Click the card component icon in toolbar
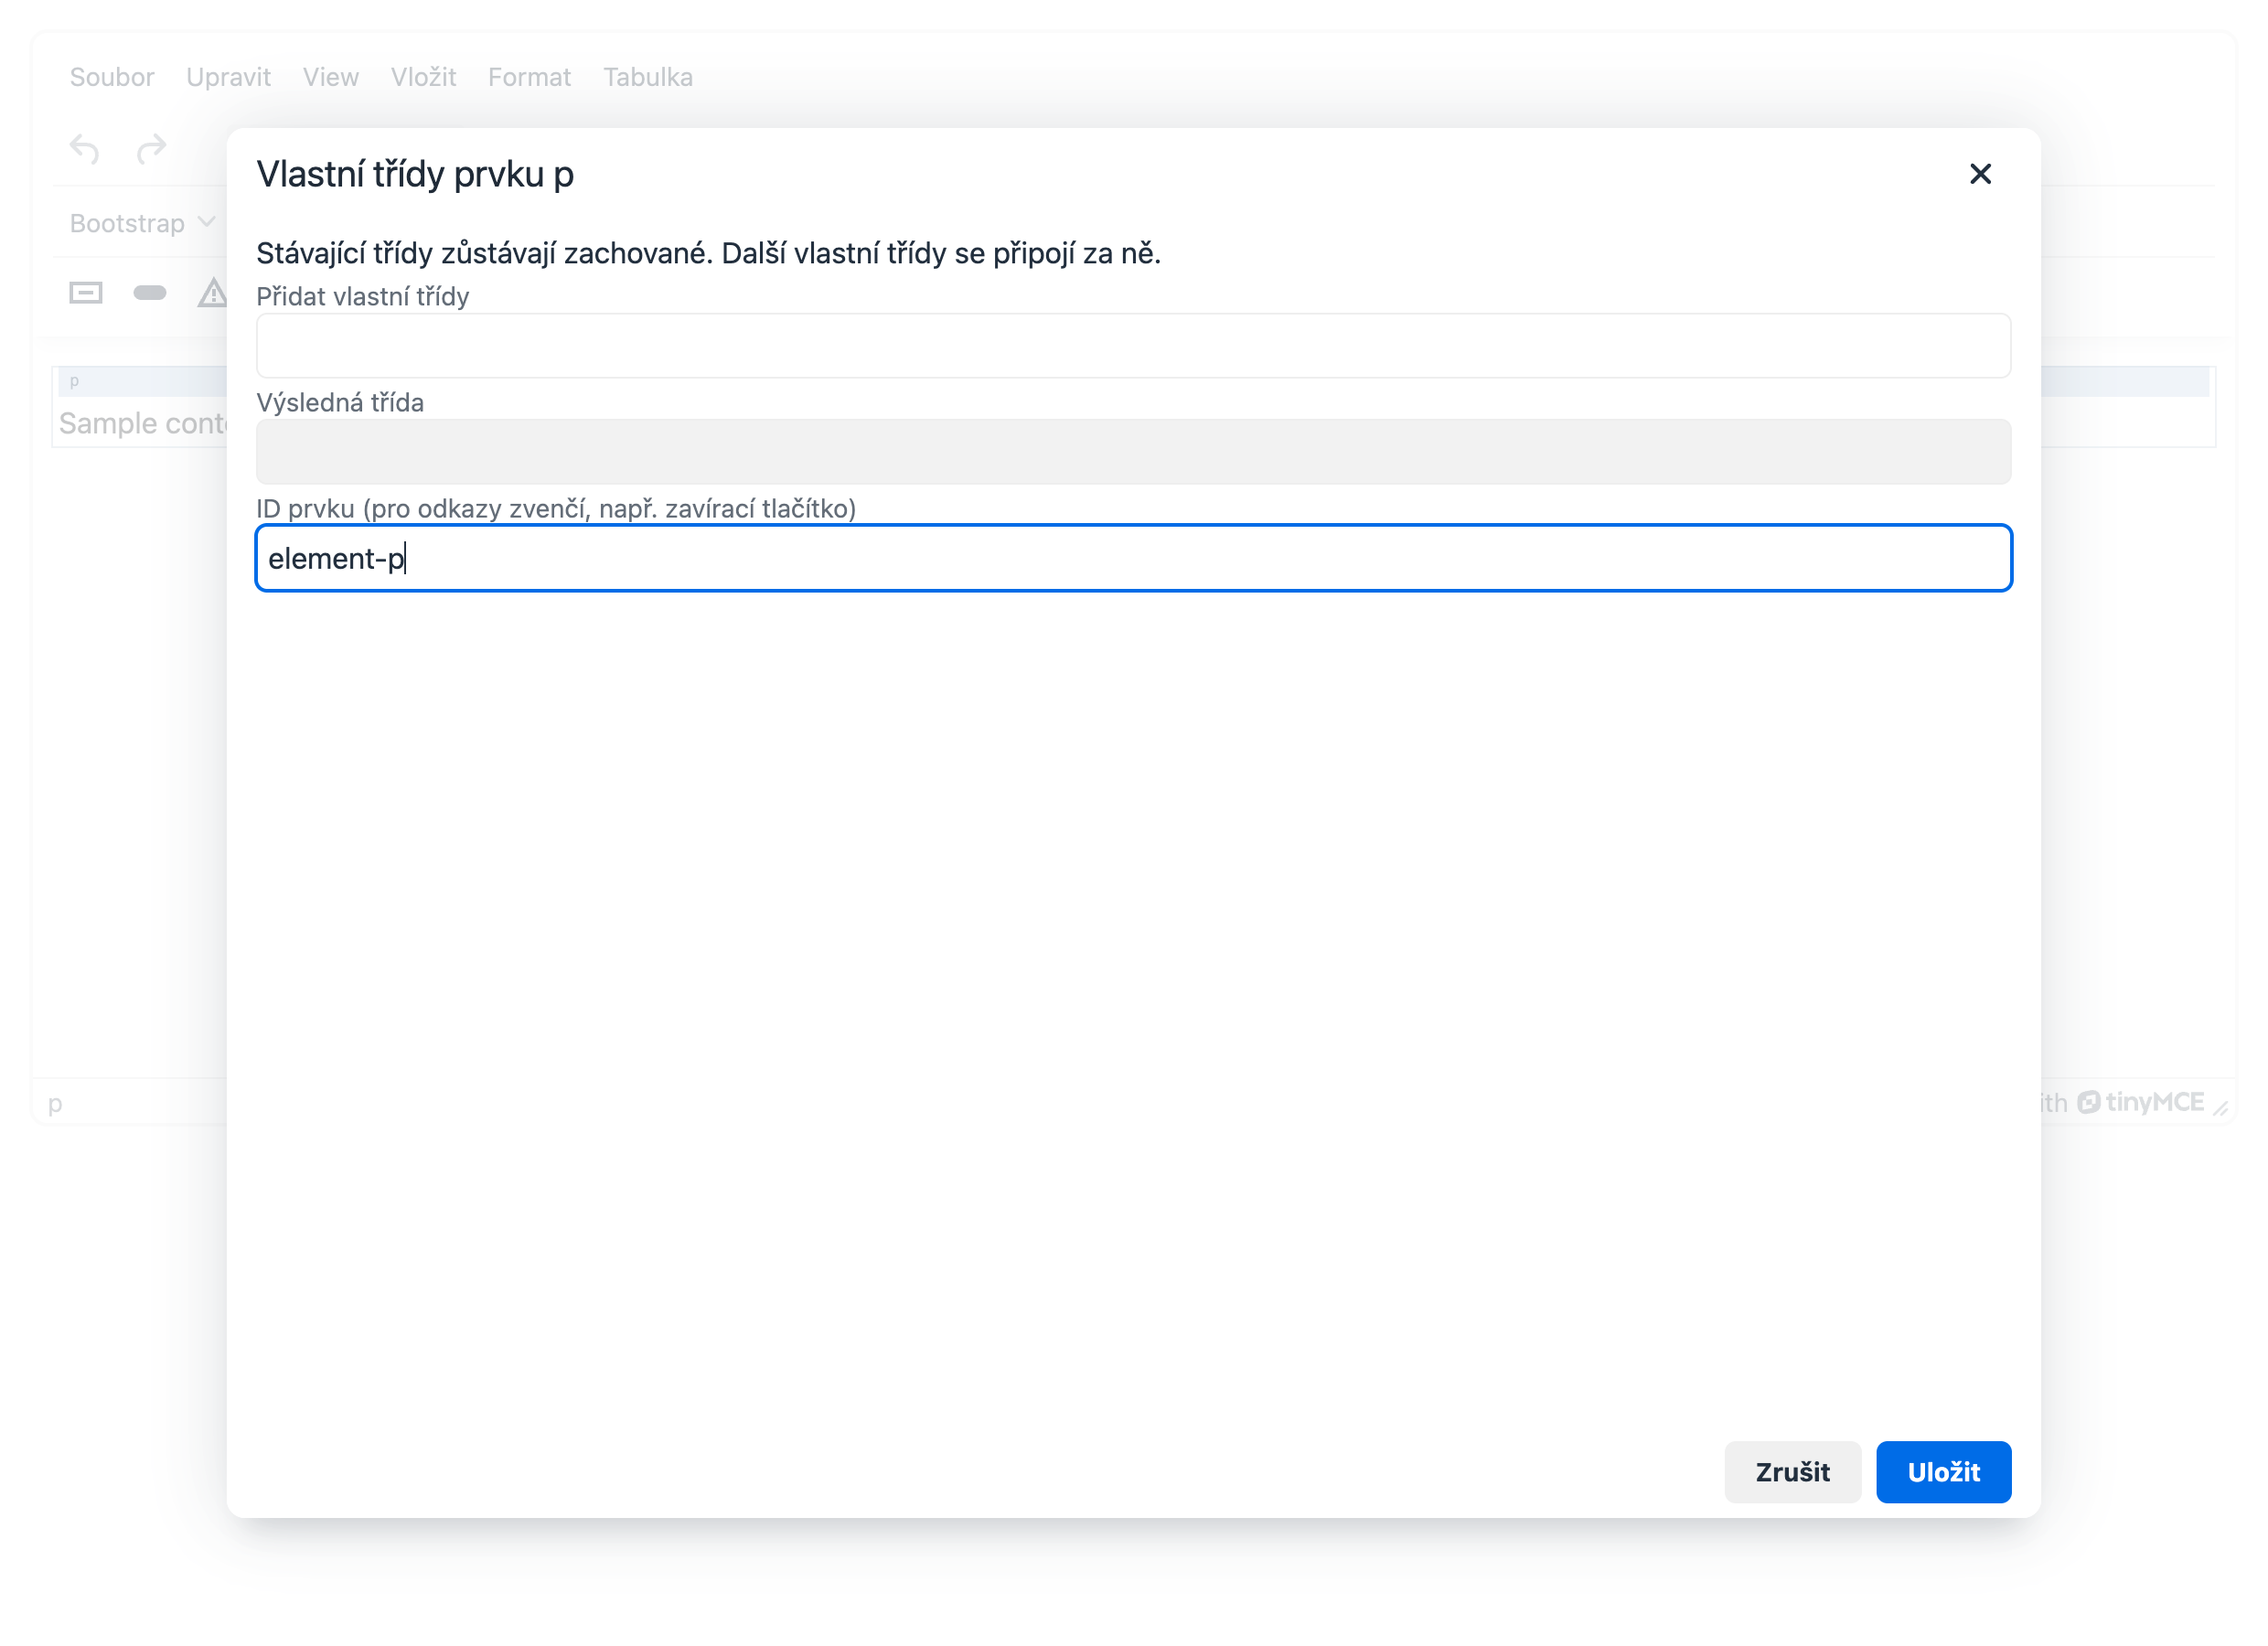This screenshot has height=1646, width=2268. [x=86, y=293]
